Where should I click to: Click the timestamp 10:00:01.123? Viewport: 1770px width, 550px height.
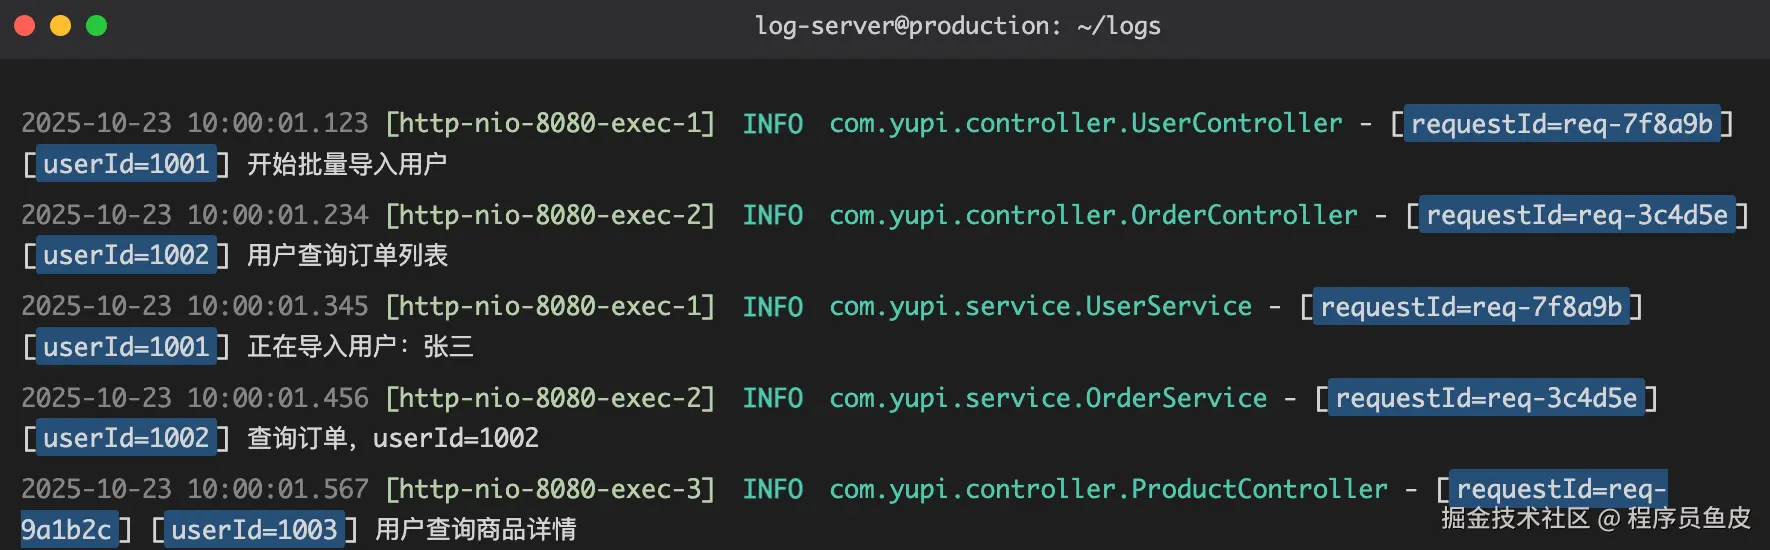click(x=277, y=124)
